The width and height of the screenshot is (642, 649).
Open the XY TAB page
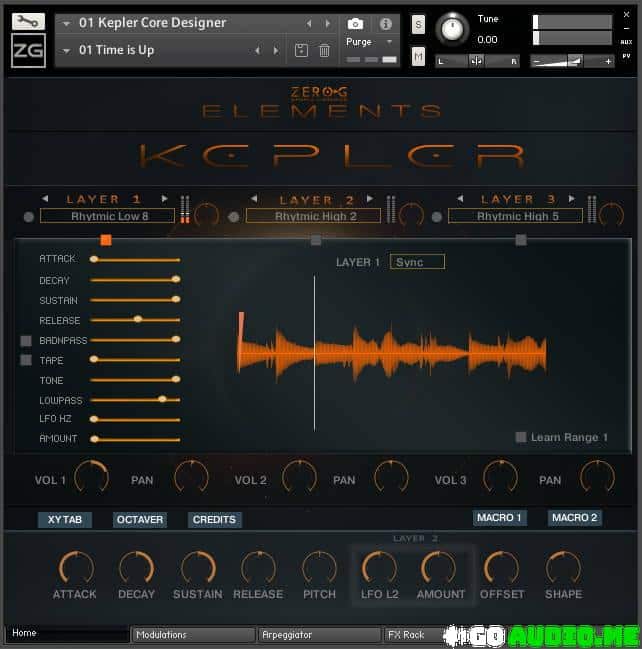(x=65, y=519)
